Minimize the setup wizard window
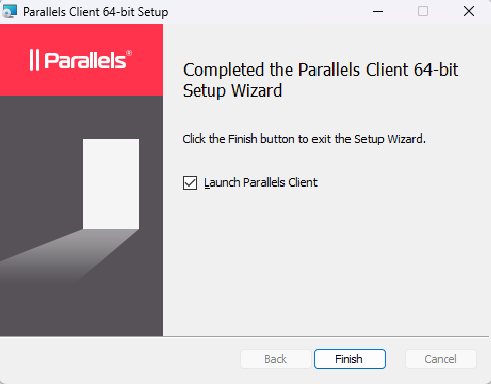The height and width of the screenshot is (384, 491). (x=378, y=11)
